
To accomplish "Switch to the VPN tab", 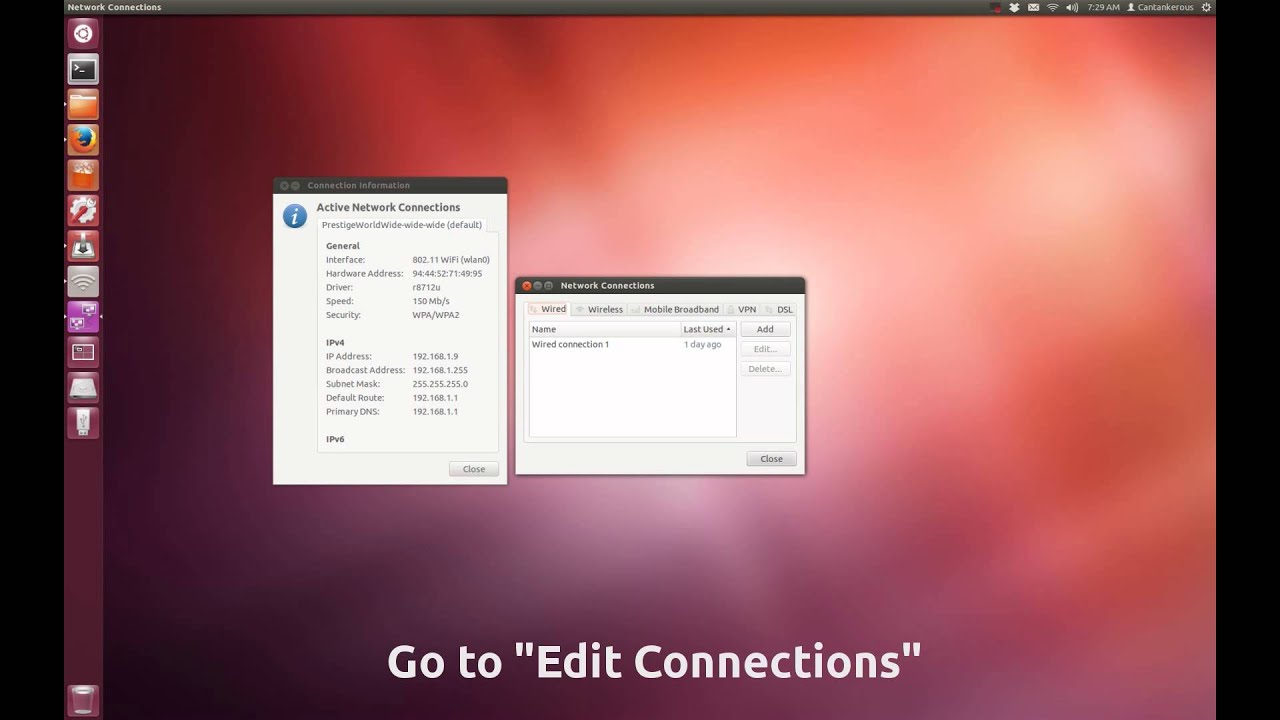I will [741, 309].
